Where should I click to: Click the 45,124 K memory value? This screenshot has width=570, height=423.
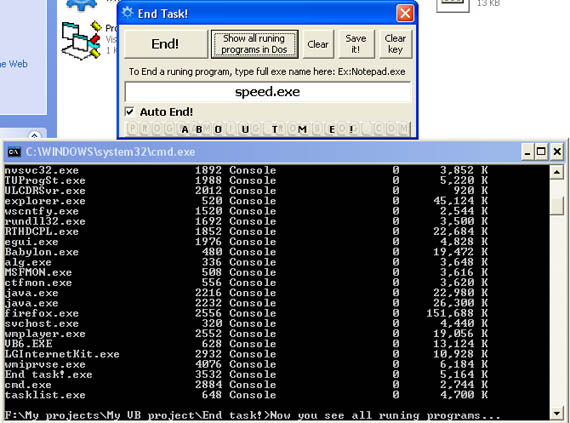click(460, 201)
